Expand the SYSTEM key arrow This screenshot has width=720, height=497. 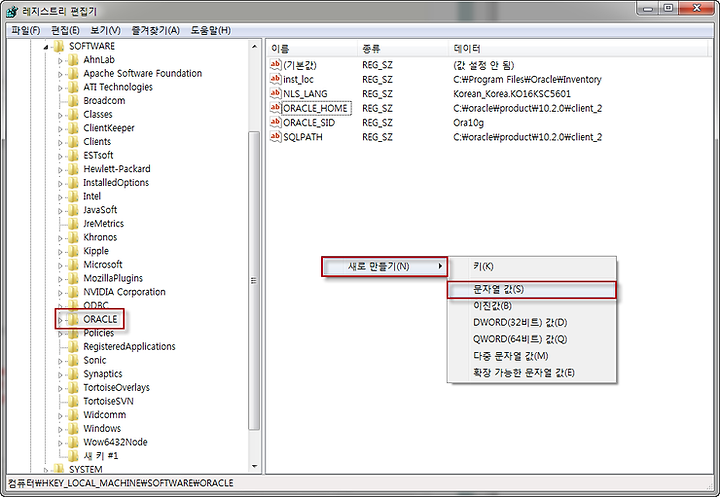[45, 470]
